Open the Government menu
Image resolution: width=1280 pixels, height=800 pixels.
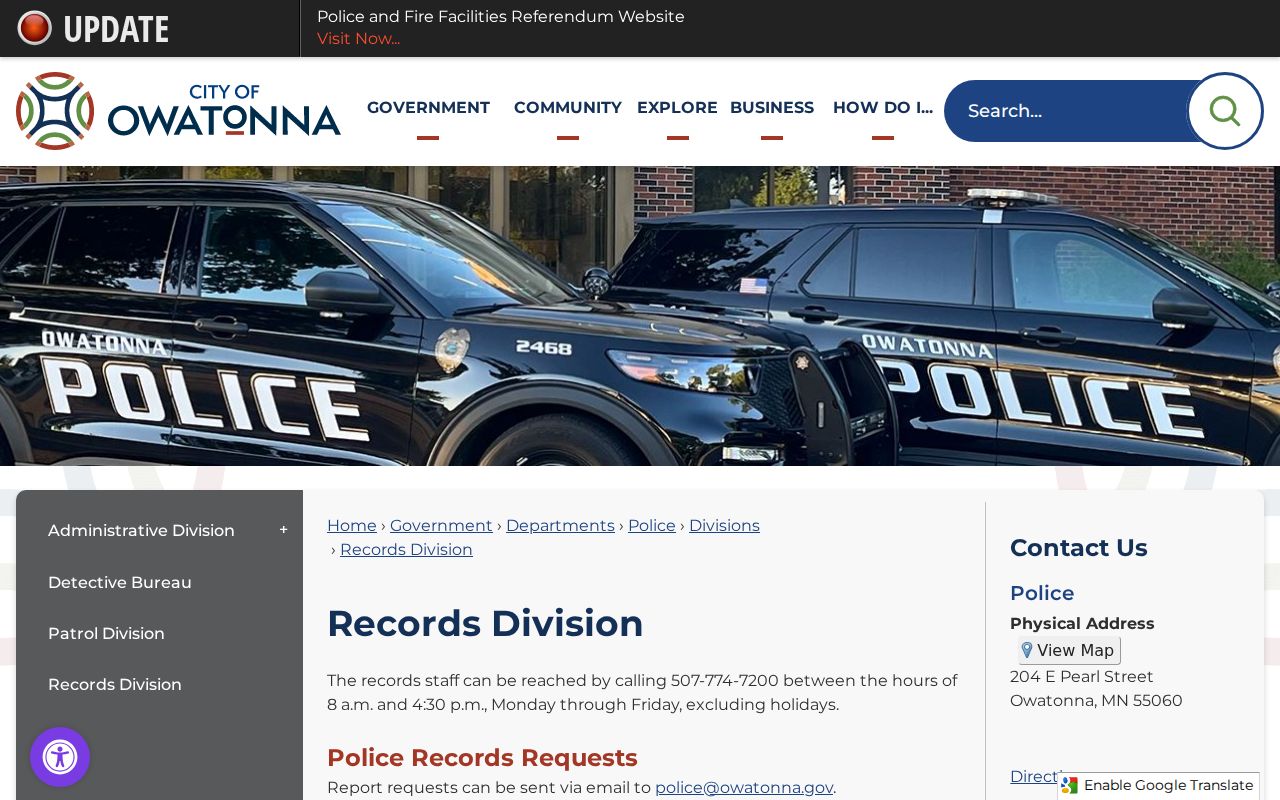click(428, 108)
